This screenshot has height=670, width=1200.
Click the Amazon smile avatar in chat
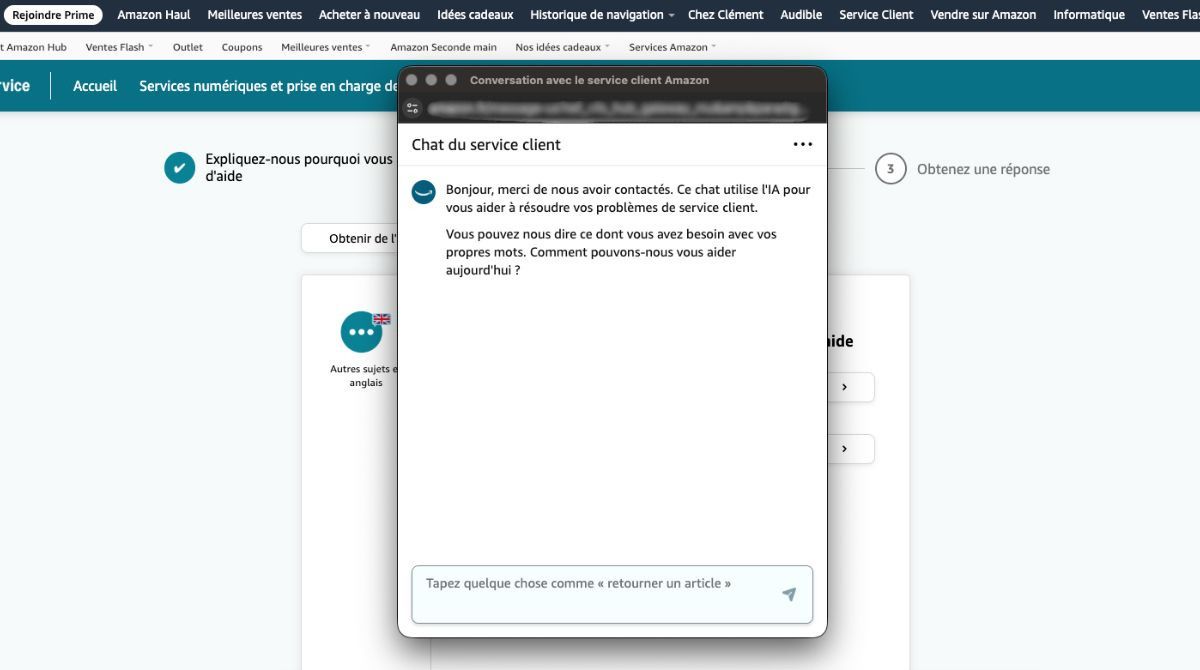(423, 192)
